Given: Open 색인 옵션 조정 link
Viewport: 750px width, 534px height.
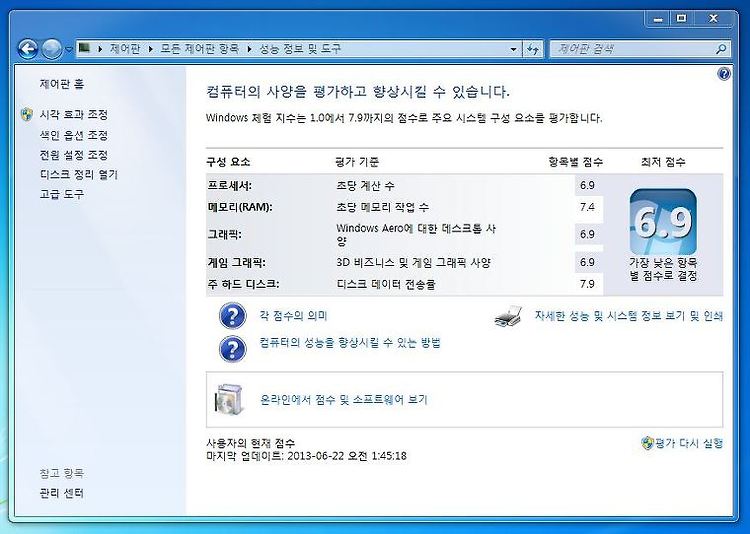Looking at the screenshot, I should pyautogui.click(x=74, y=135).
